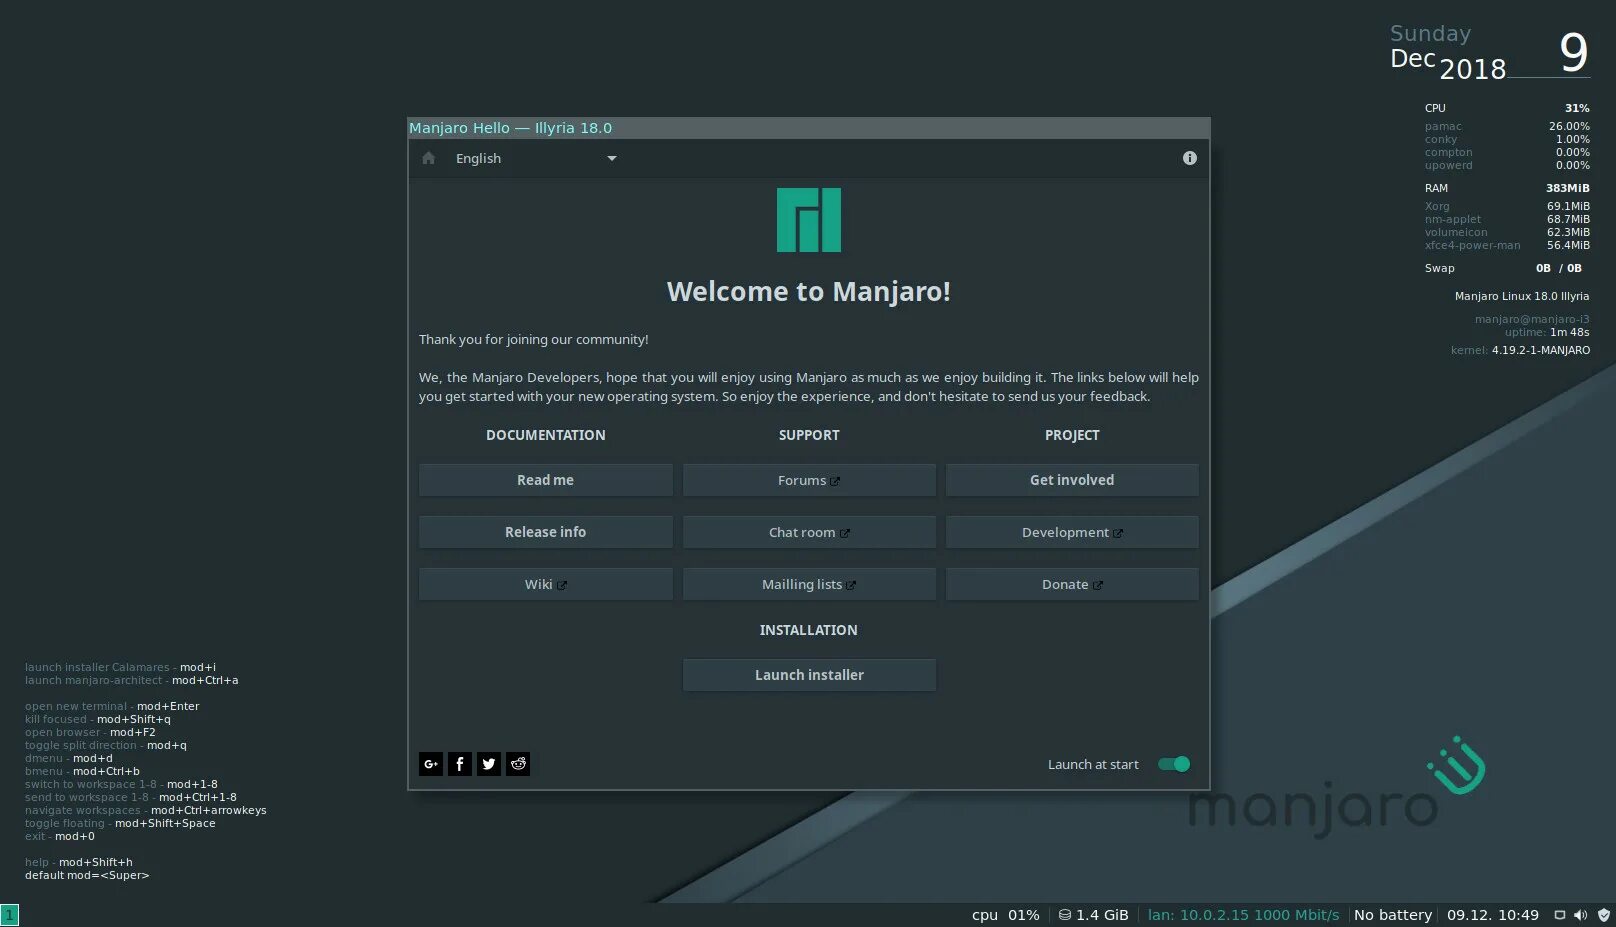Screen dimensions: 1616x927
Task: Open the Reddit social icon
Action: (518, 764)
